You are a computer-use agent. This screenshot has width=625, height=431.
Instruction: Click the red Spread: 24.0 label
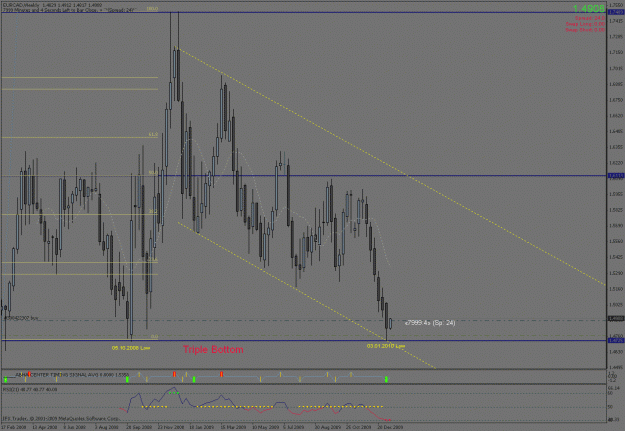click(x=590, y=18)
